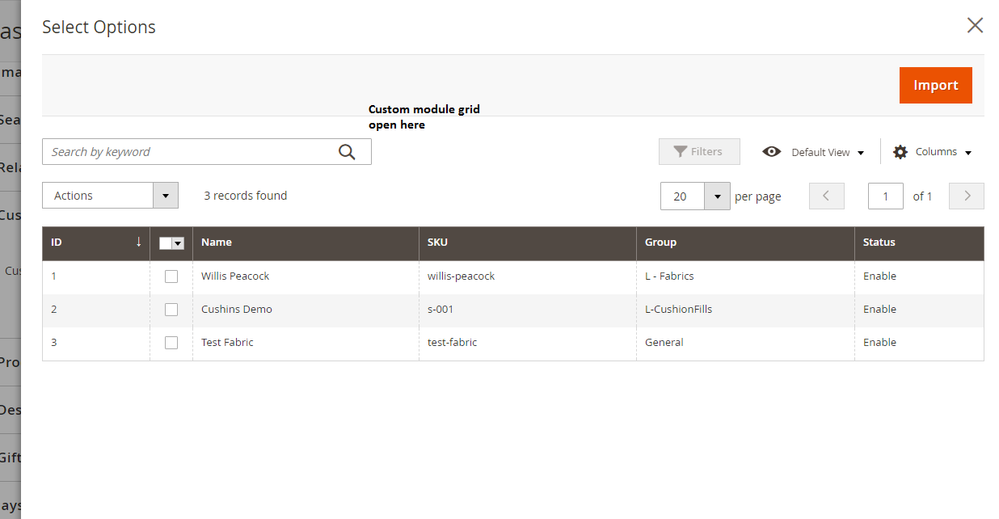
Task: Select the Cushins Demo row checkbox
Action: (x=171, y=310)
